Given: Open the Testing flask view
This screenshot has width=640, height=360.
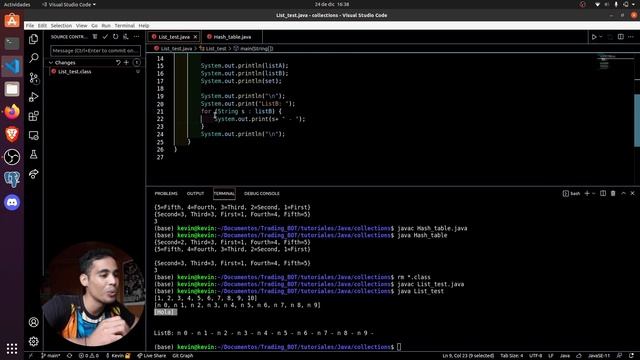Looking at the screenshot, I should point(33,154).
